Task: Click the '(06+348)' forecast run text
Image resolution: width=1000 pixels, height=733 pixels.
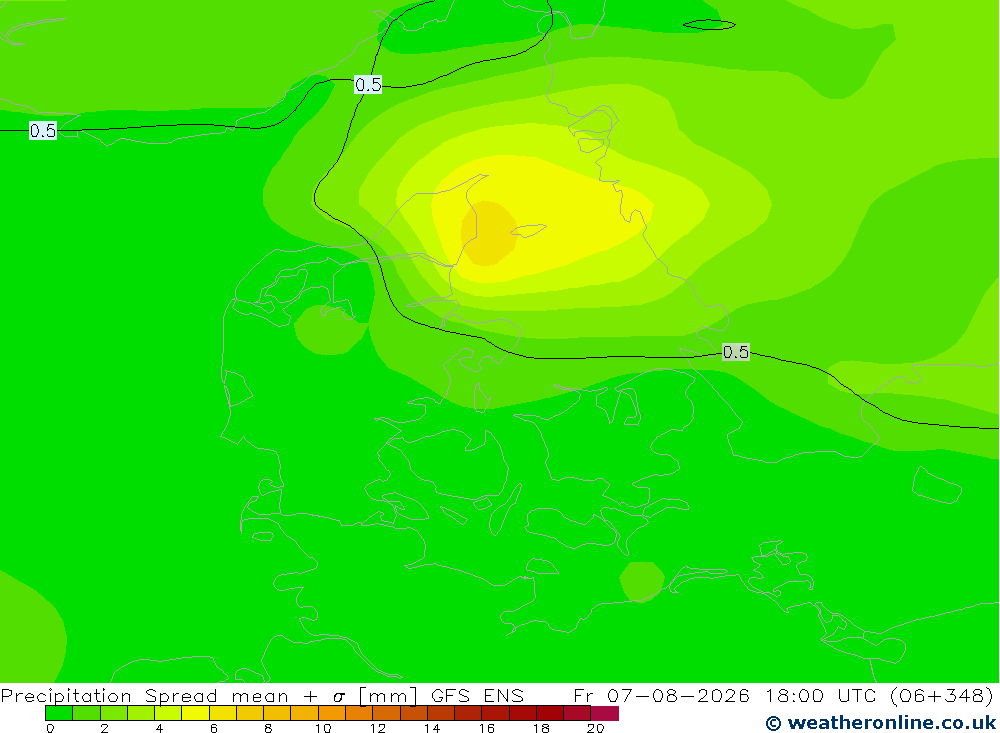Action: (x=941, y=695)
